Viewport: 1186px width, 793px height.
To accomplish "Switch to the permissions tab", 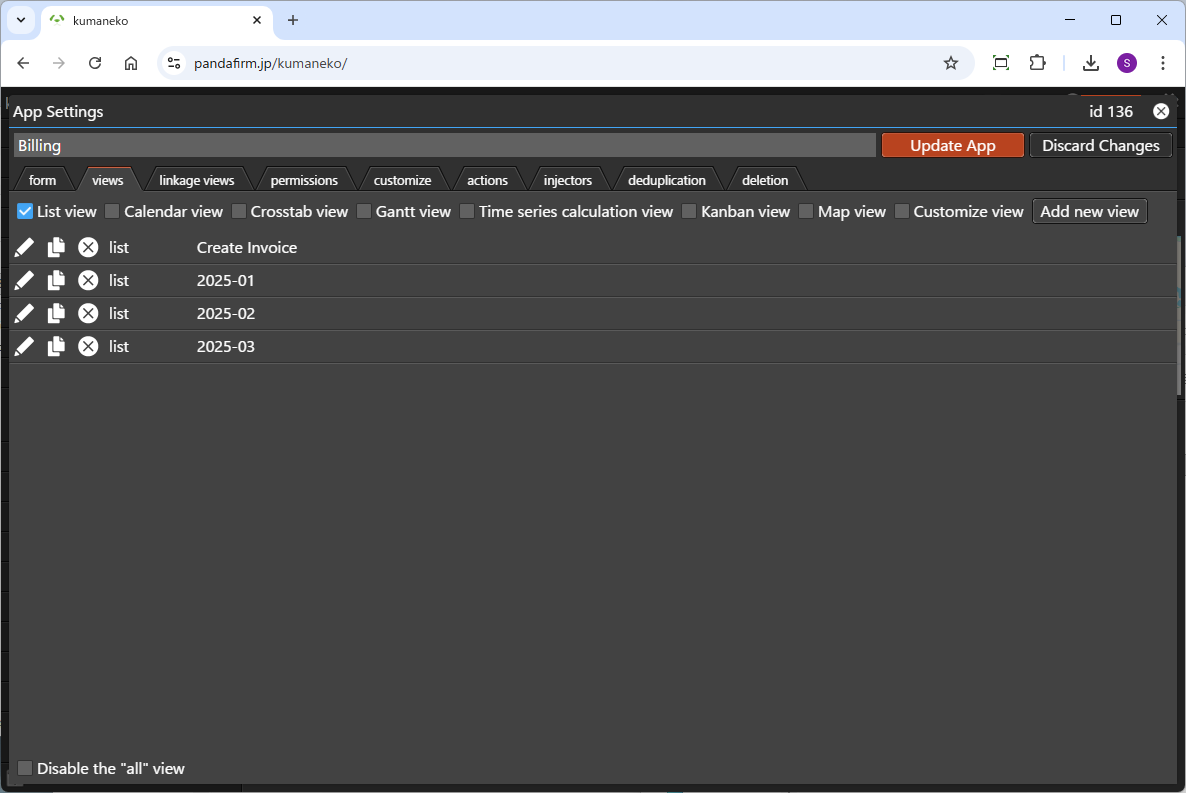I will (304, 181).
